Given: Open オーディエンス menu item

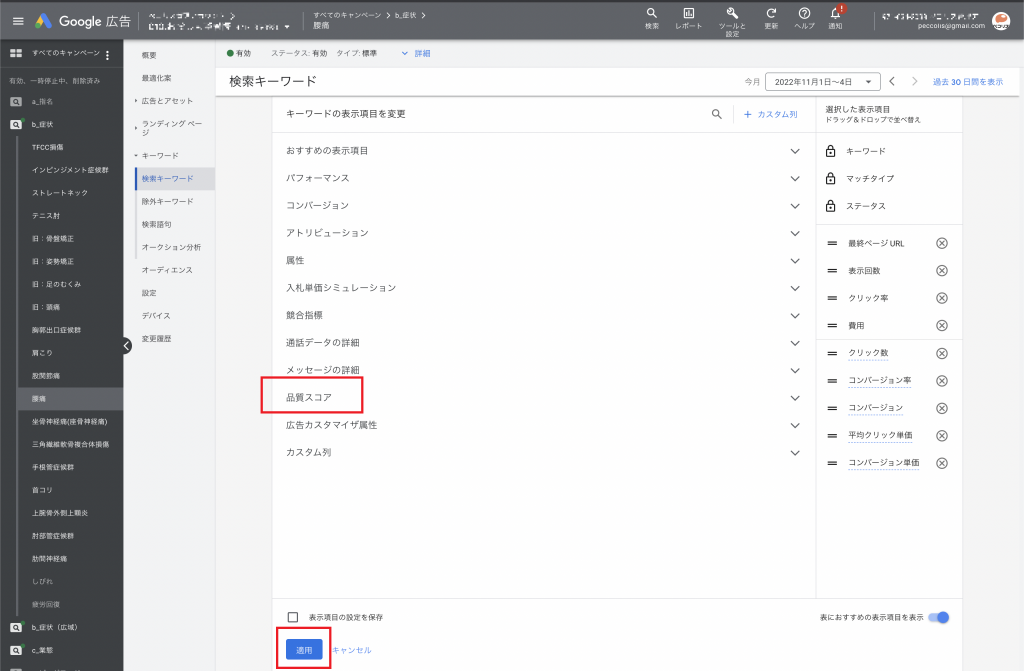Looking at the screenshot, I should pos(167,270).
